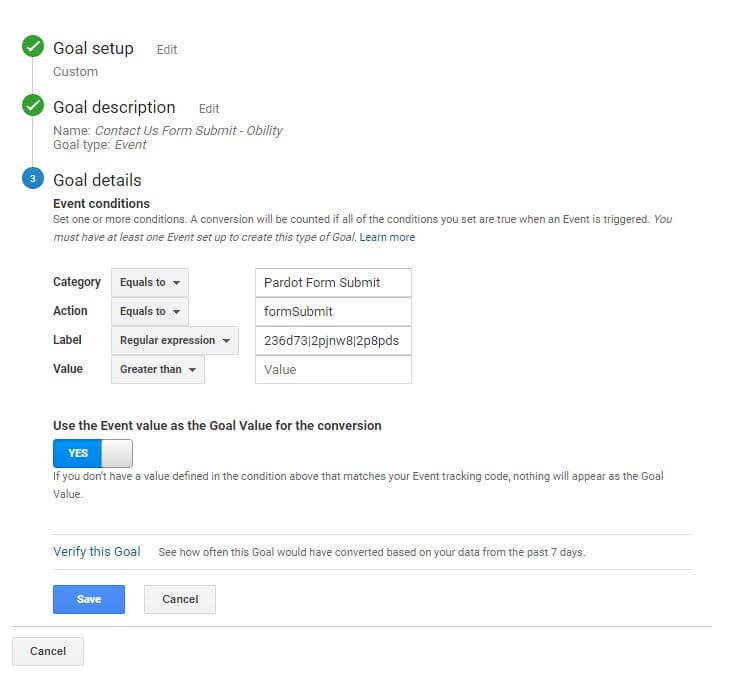
Task: Open the Learn more link
Action: [x=387, y=237]
